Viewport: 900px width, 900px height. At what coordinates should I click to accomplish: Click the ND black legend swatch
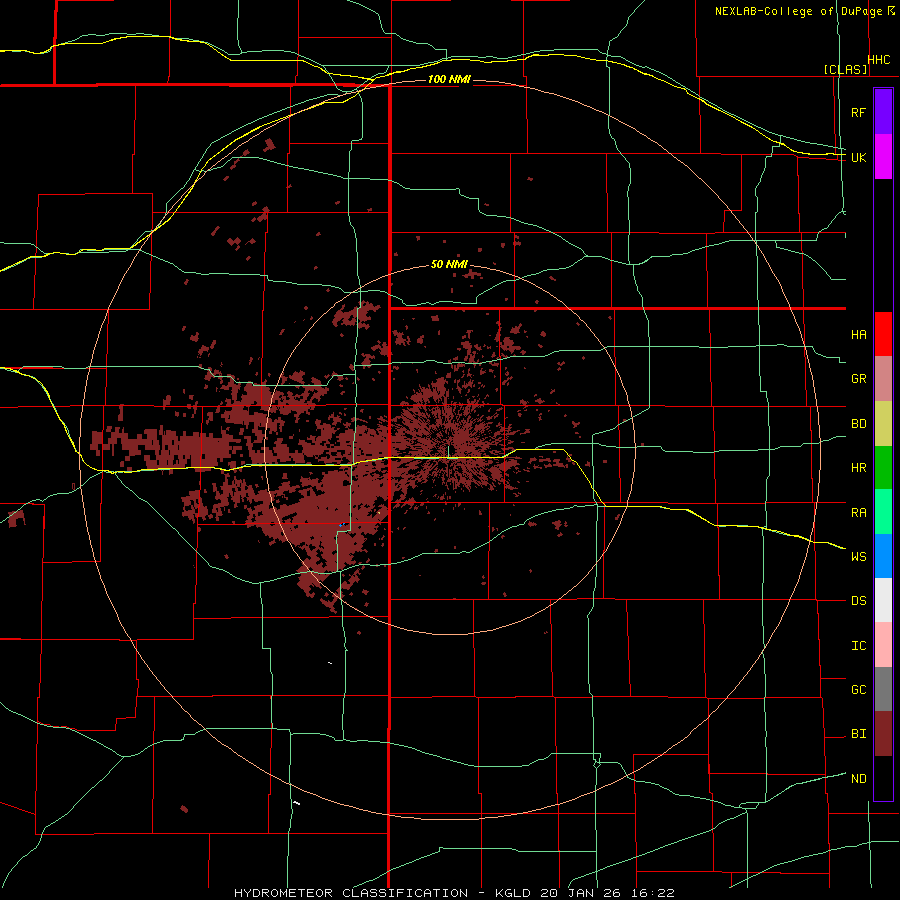pyautogui.click(x=883, y=778)
